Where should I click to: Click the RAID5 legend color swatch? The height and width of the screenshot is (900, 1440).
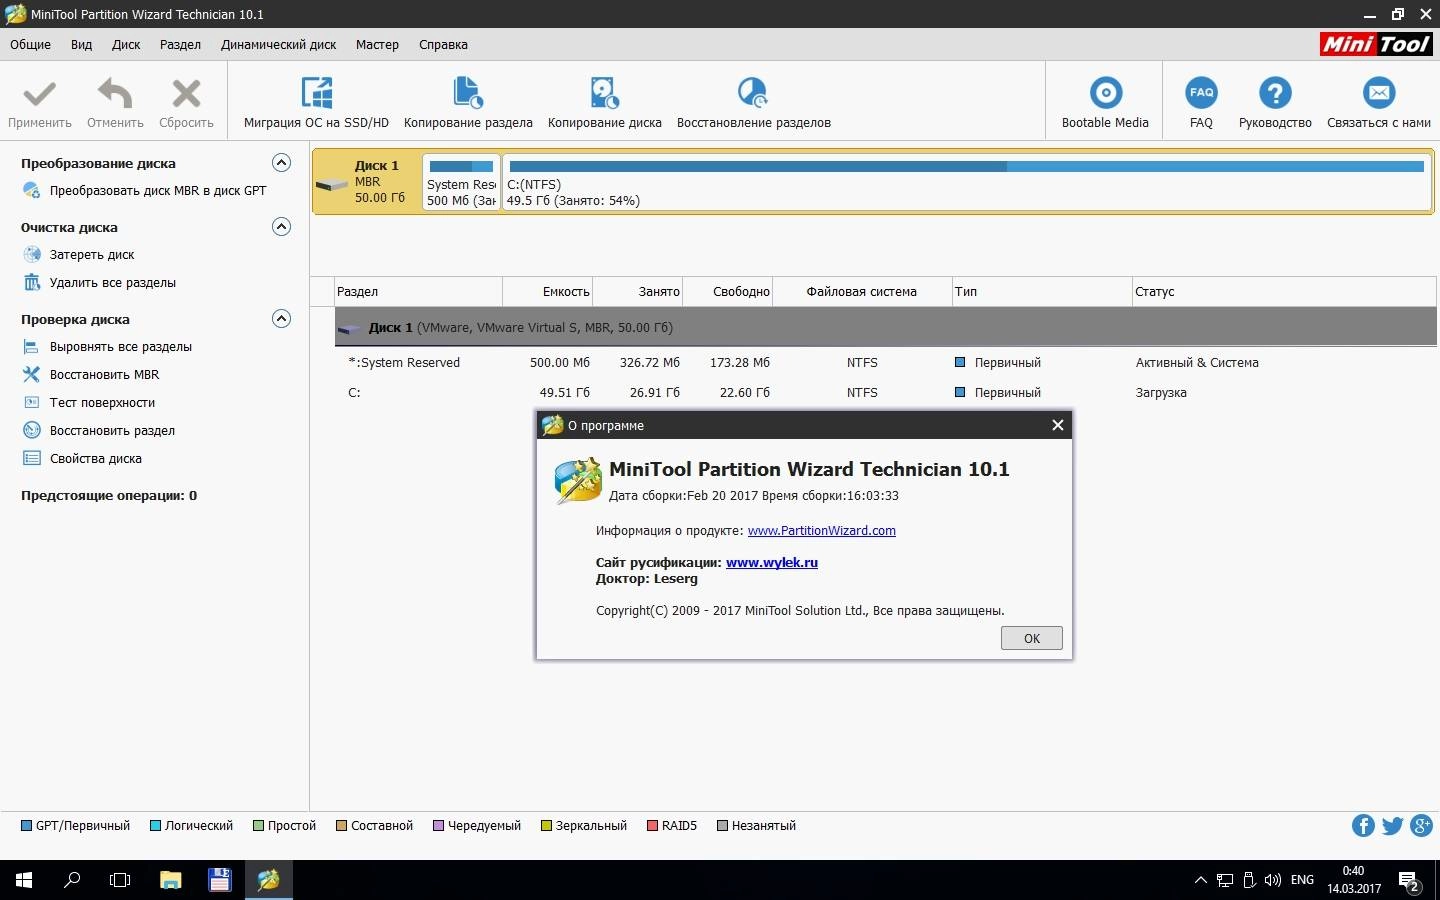pos(653,826)
